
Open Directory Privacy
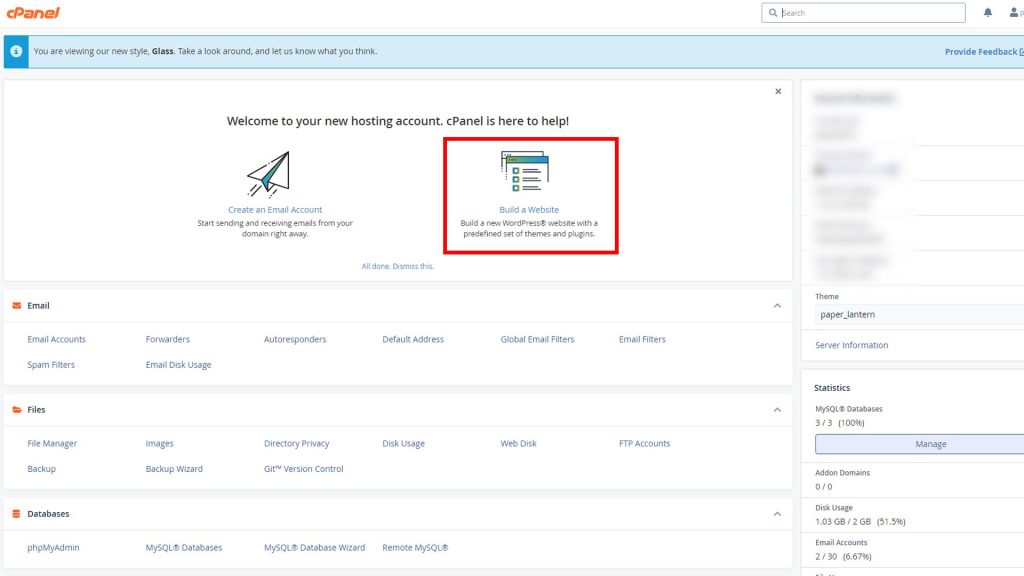(x=296, y=443)
